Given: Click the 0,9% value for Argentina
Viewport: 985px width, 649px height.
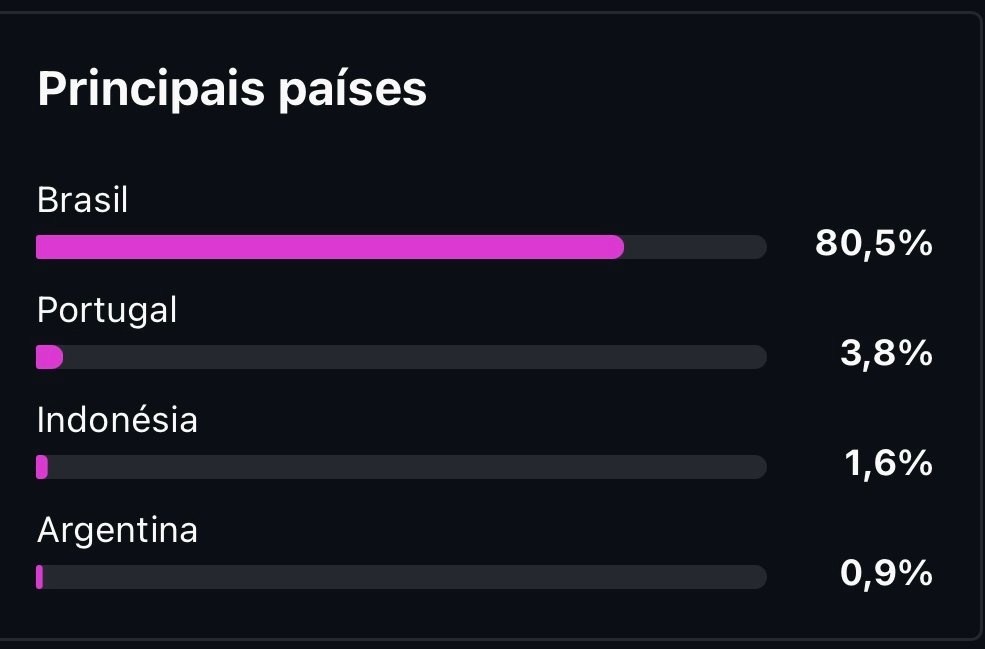Looking at the screenshot, I should pyautogui.click(x=886, y=573).
